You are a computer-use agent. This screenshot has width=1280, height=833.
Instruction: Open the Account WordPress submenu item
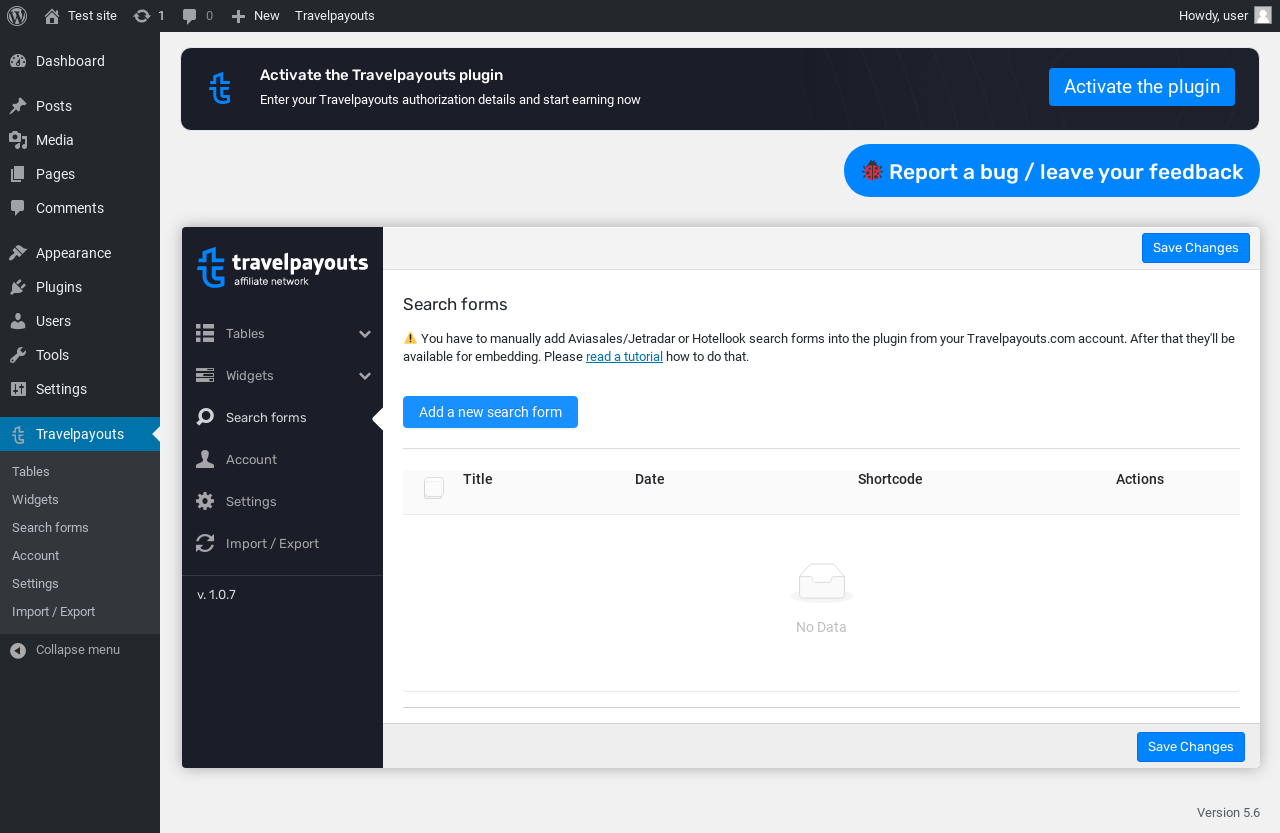pyautogui.click(x=36, y=556)
